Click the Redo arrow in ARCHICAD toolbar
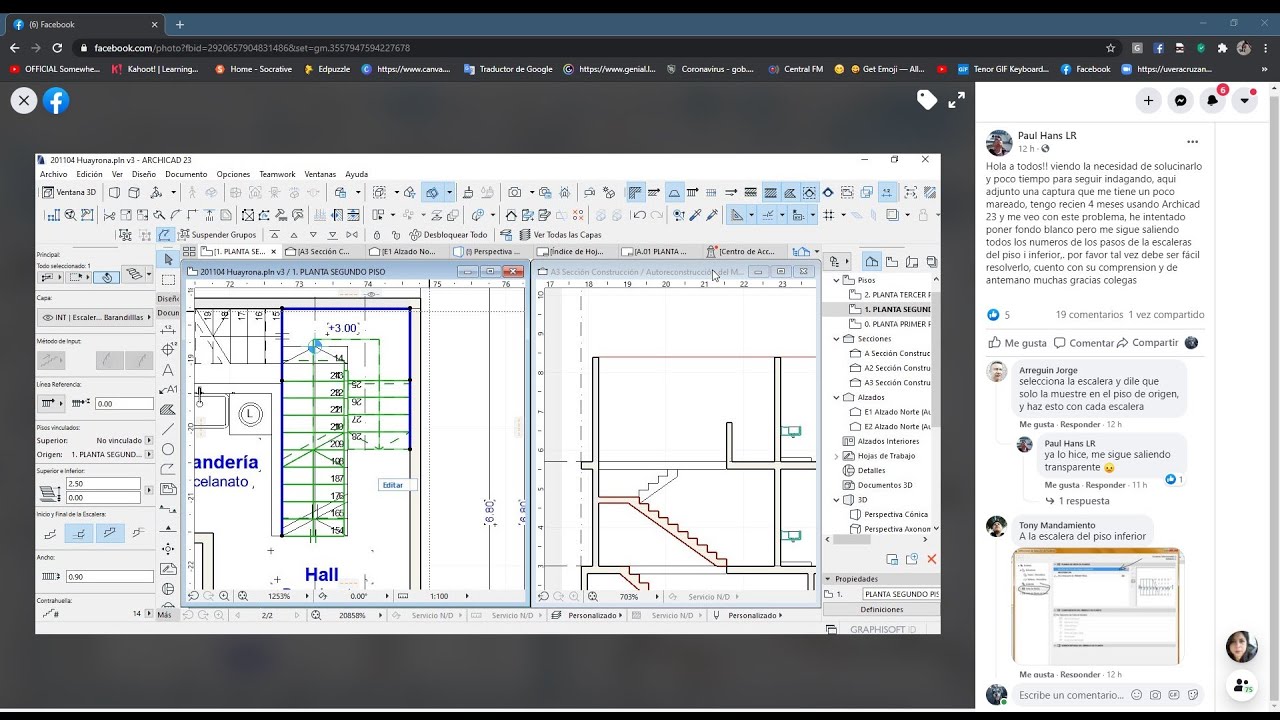 coord(656,215)
